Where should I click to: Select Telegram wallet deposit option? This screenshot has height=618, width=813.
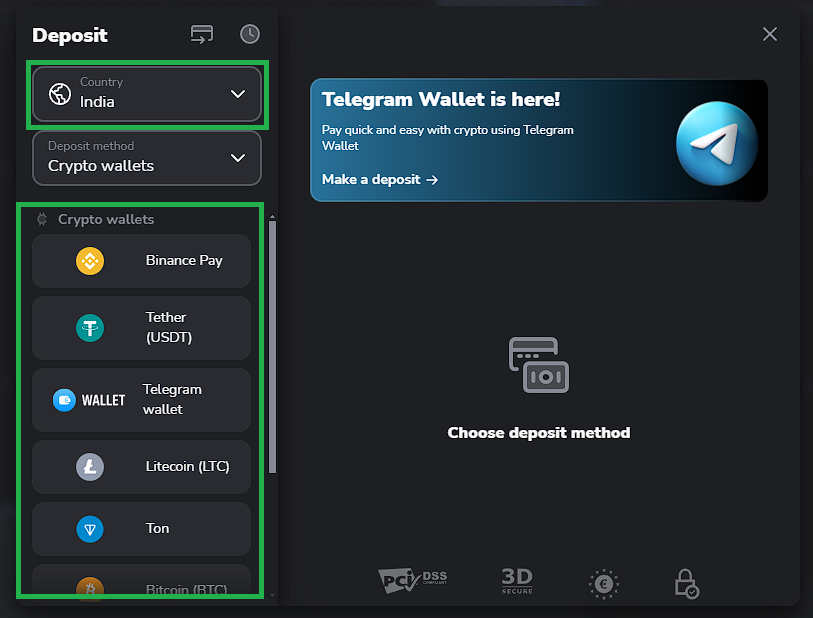pos(142,400)
